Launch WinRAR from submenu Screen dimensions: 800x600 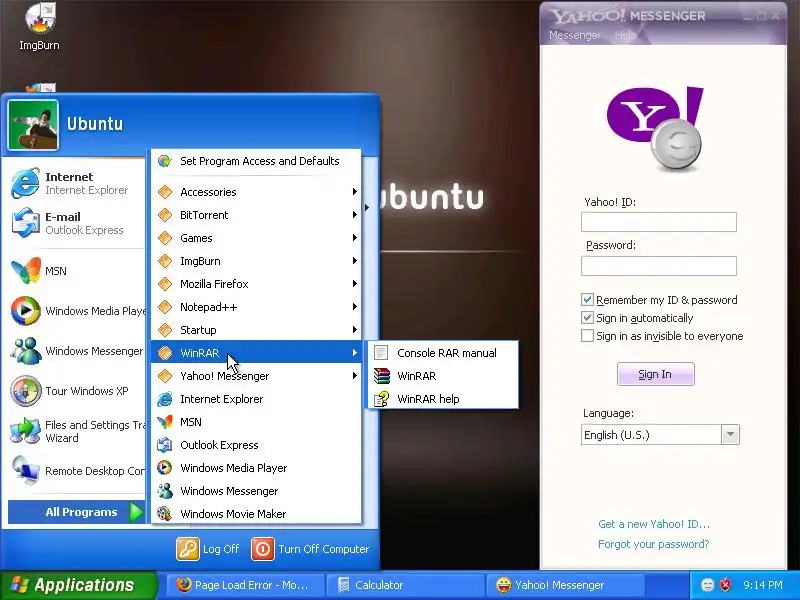point(443,376)
